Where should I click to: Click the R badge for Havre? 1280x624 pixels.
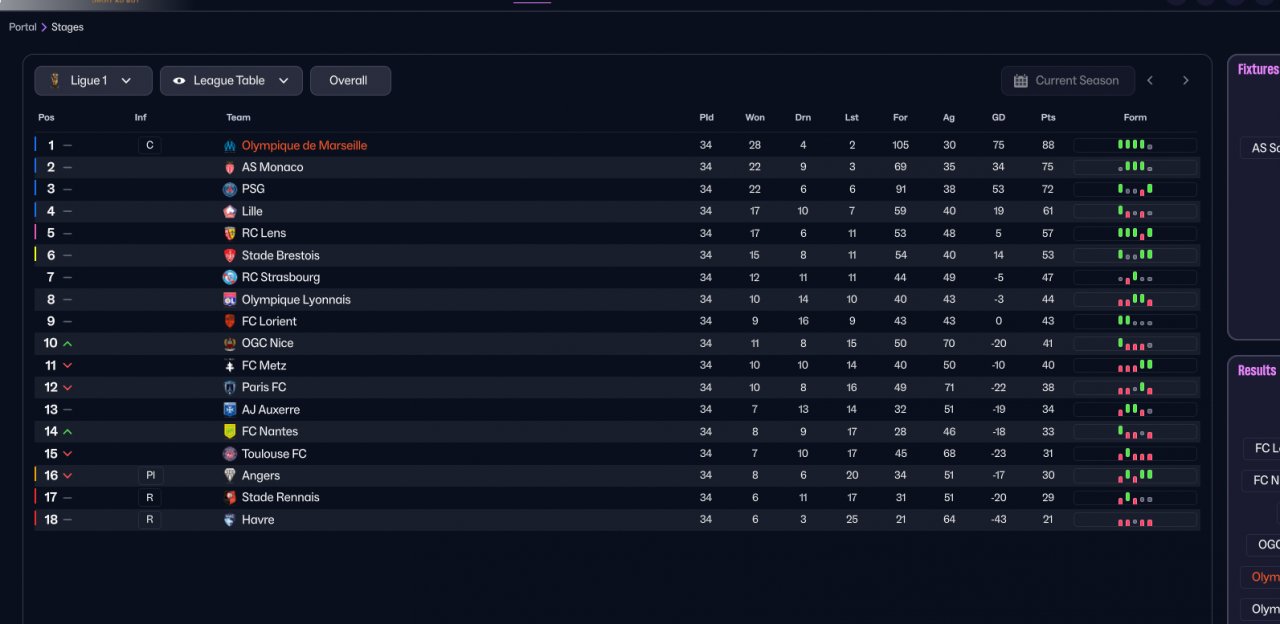tap(150, 520)
